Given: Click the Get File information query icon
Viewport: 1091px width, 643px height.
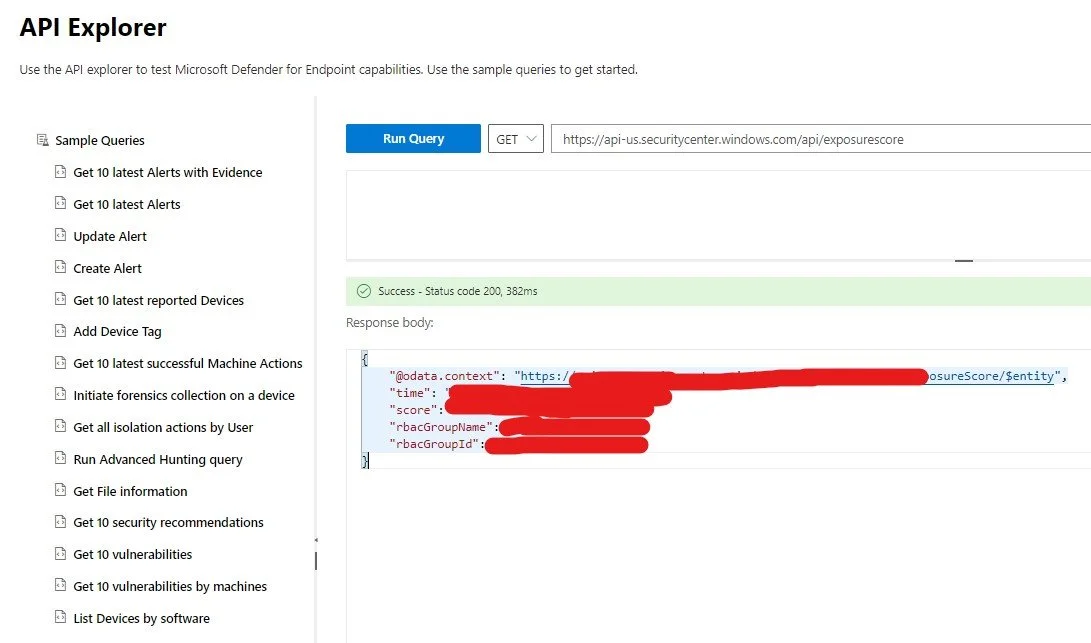Looking at the screenshot, I should point(61,491).
